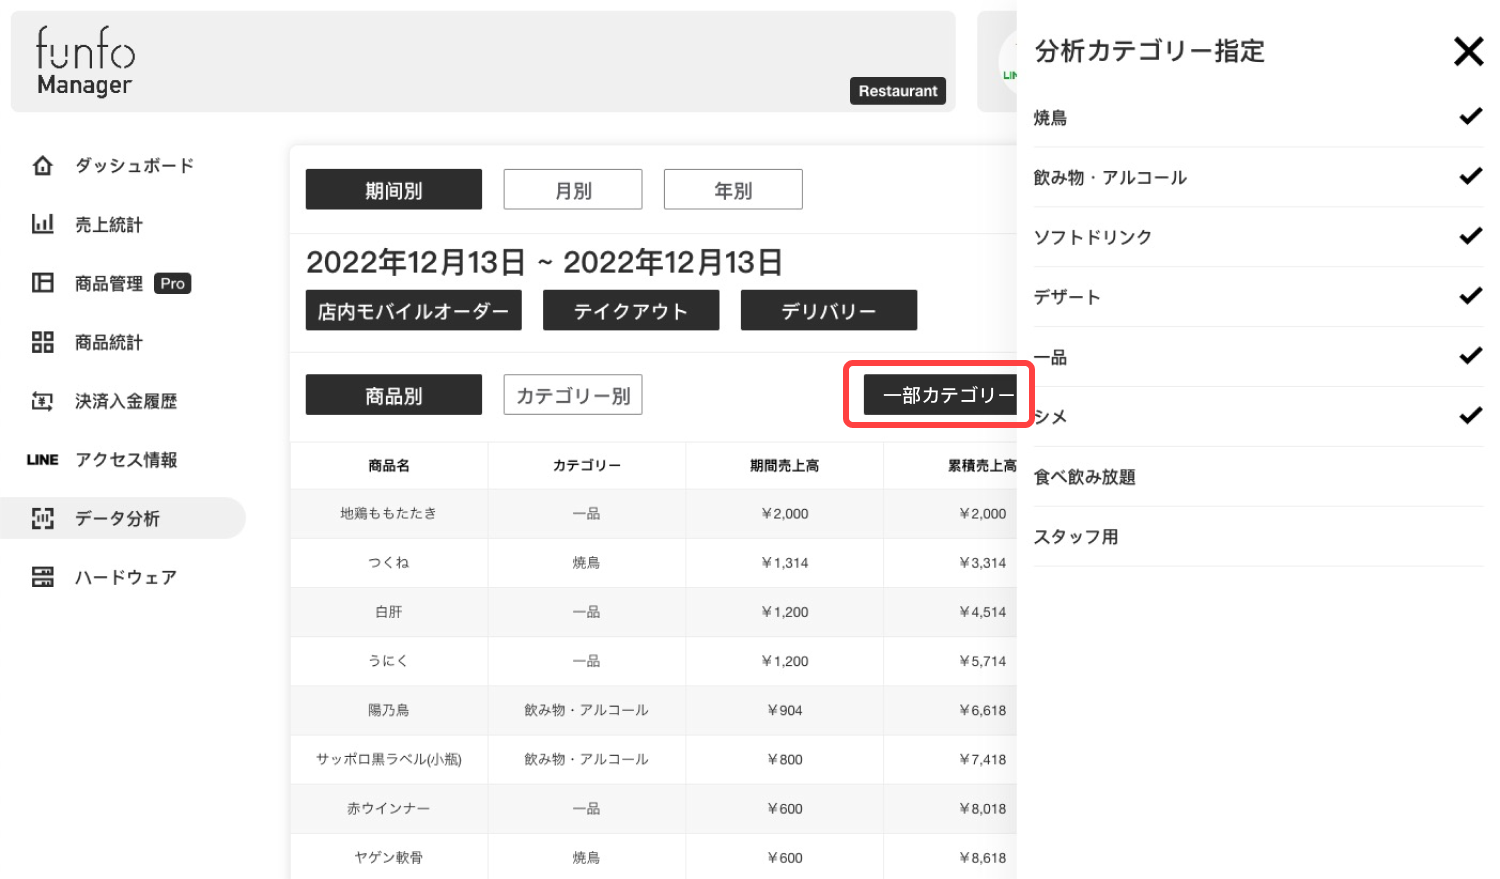Click the ハードウェア server icon
This screenshot has width=1500, height=879.
coord(43,577)
